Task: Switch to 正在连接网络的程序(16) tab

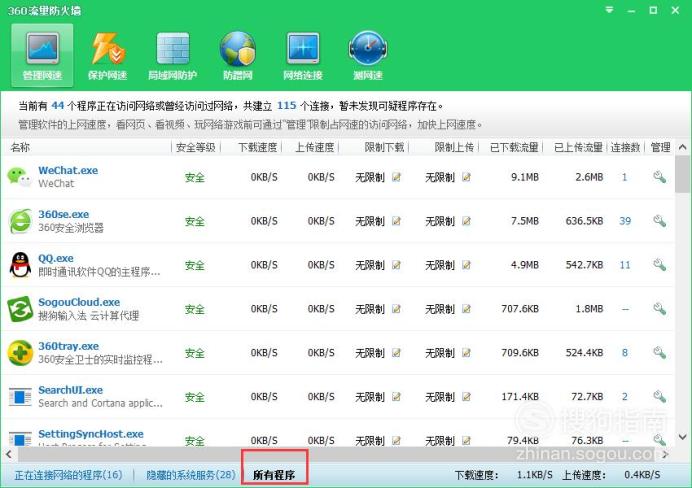Action: 68,475
